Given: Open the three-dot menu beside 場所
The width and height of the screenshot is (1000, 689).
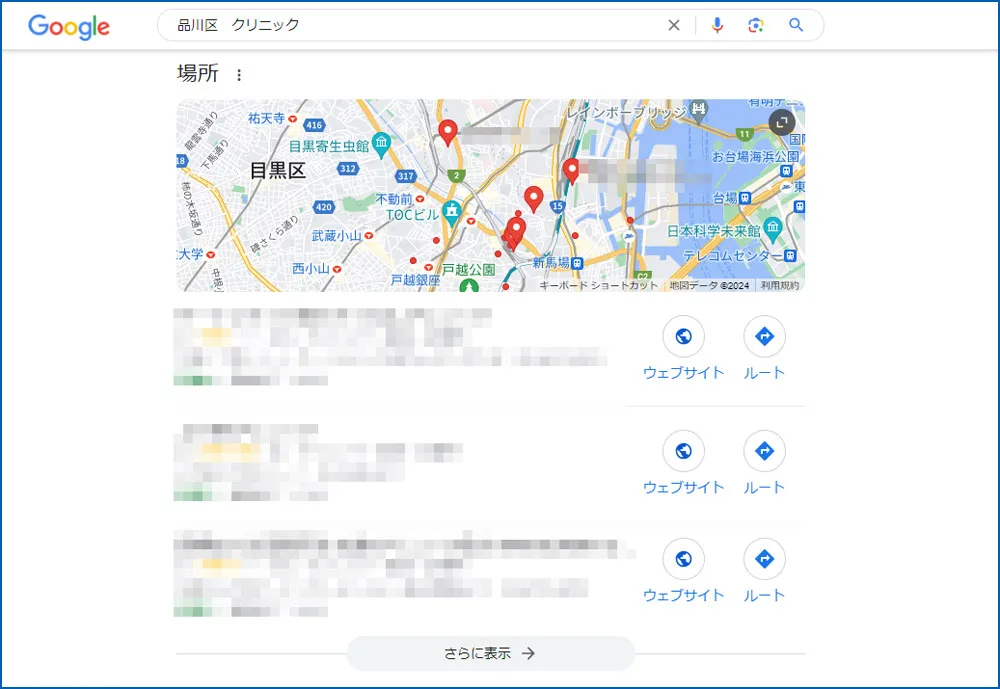Looking at the screenshot, I should pos(239,75).
